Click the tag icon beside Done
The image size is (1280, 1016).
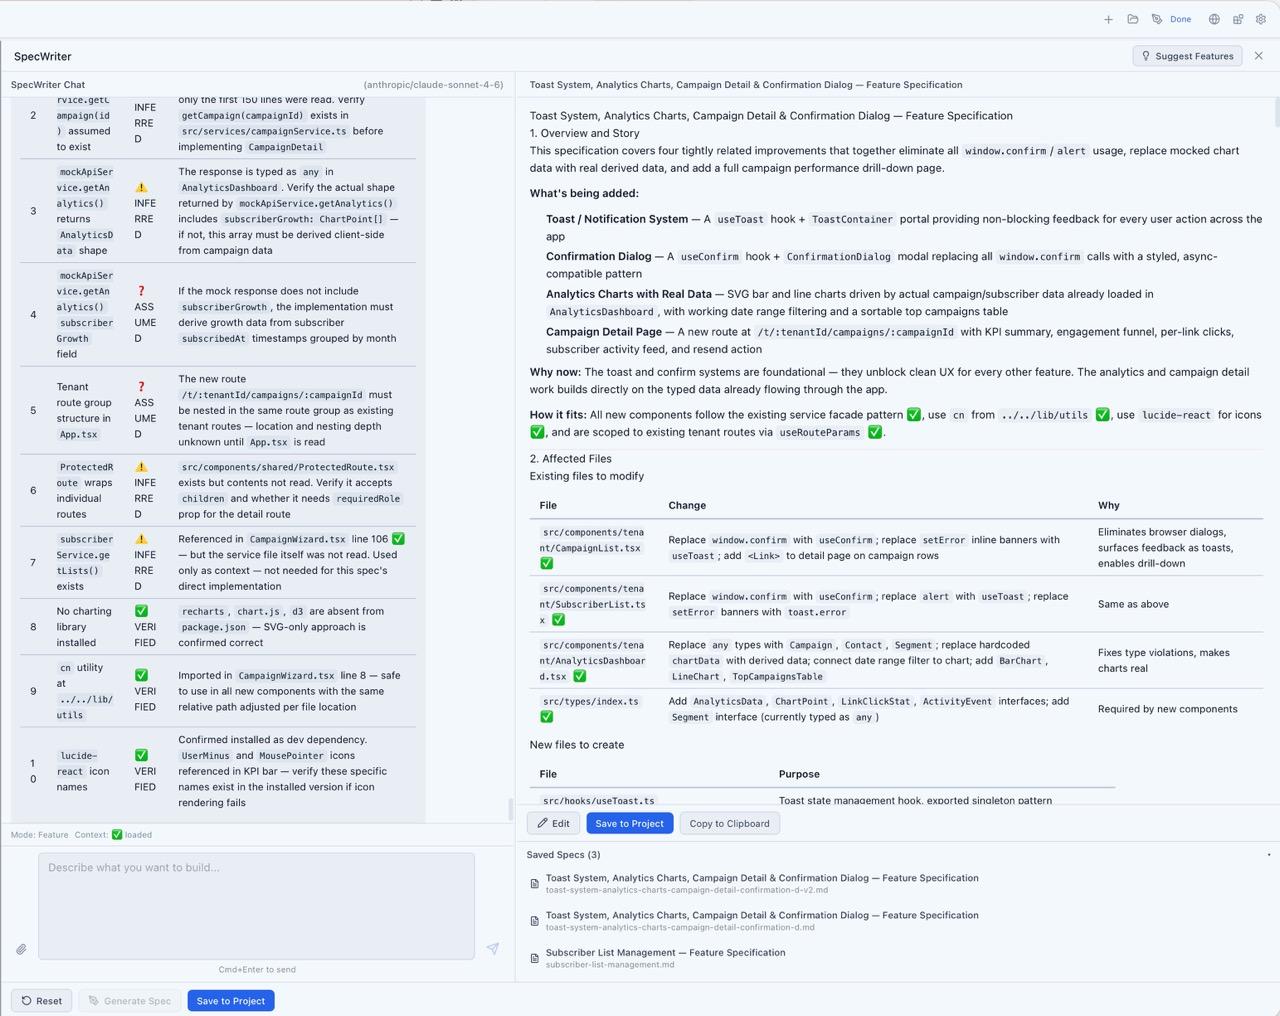tap(1157, 19)
